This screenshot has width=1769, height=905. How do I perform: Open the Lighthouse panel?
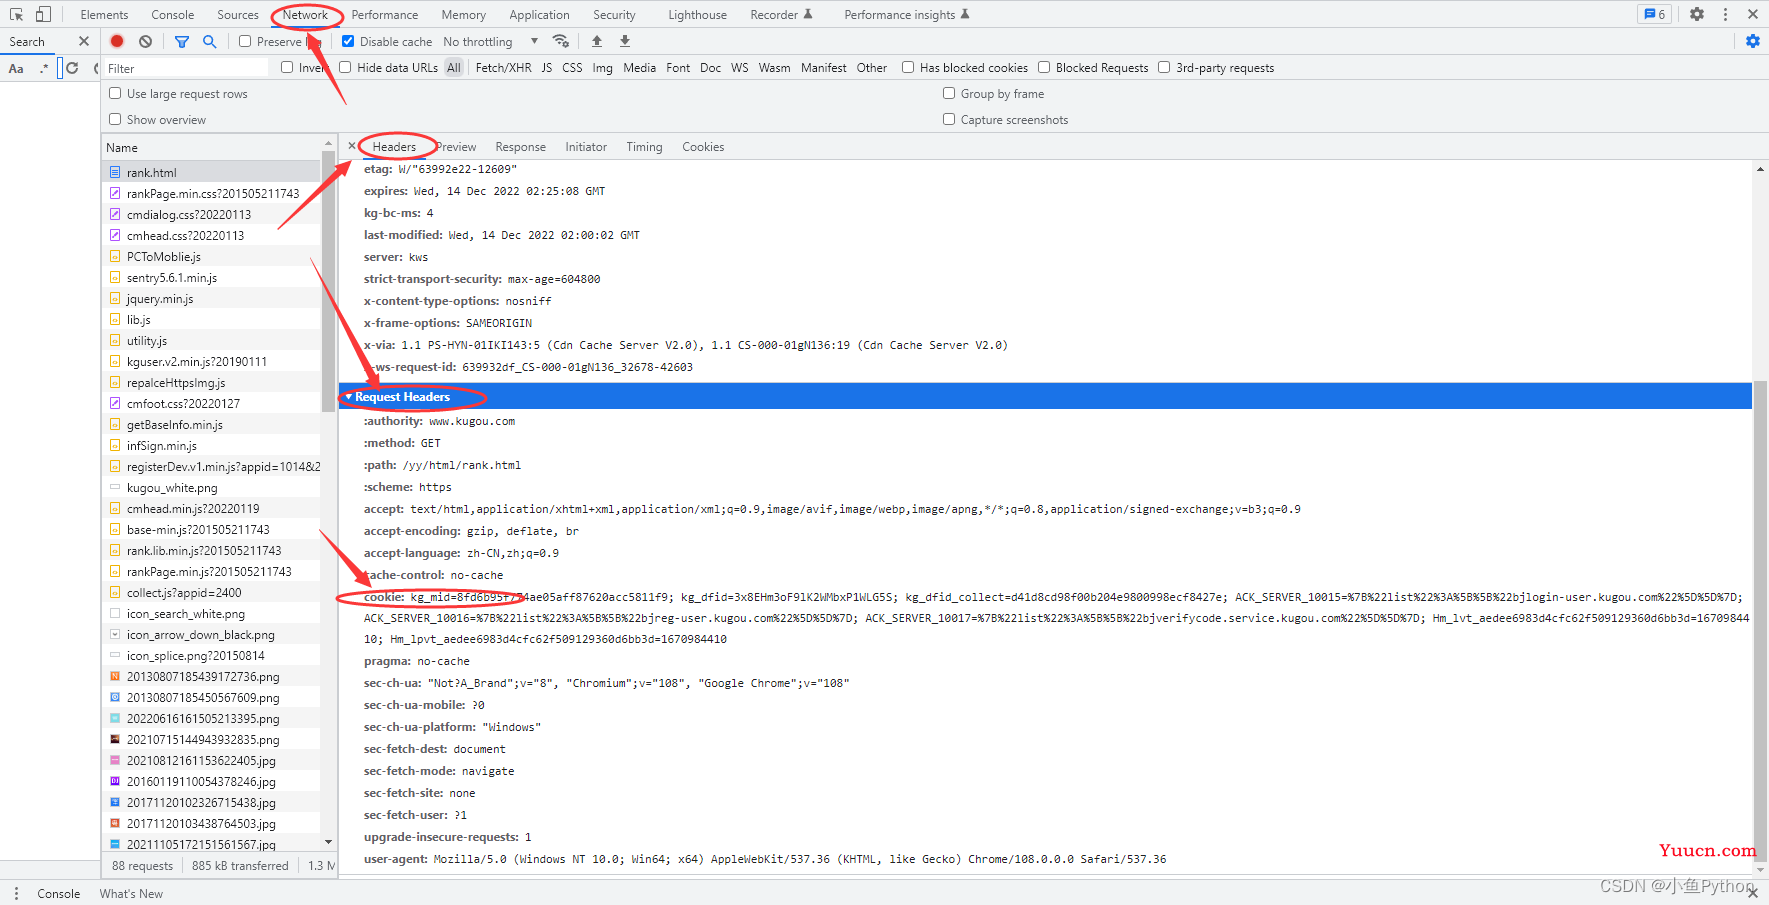pyautogui.click(x=698, y=14)
